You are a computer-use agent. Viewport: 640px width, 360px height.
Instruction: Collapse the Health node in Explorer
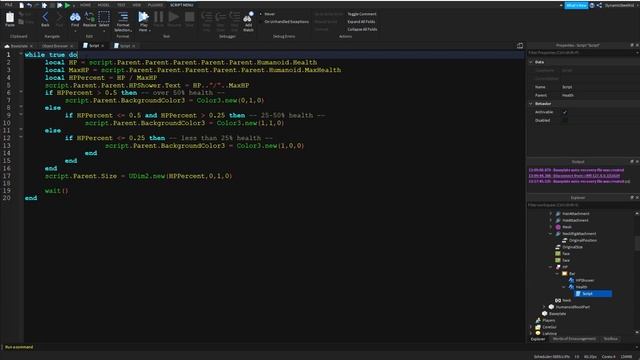pyautogui.click(x=564, y=287)
